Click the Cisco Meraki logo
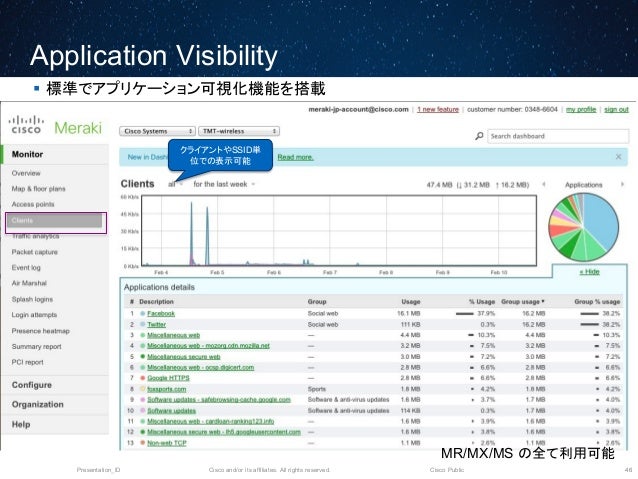 click(x=55, y=125)
